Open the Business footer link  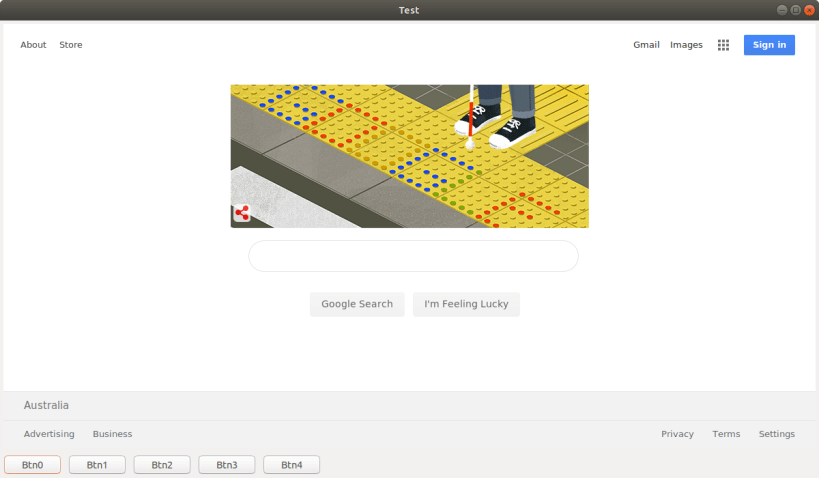coord(112,434)
